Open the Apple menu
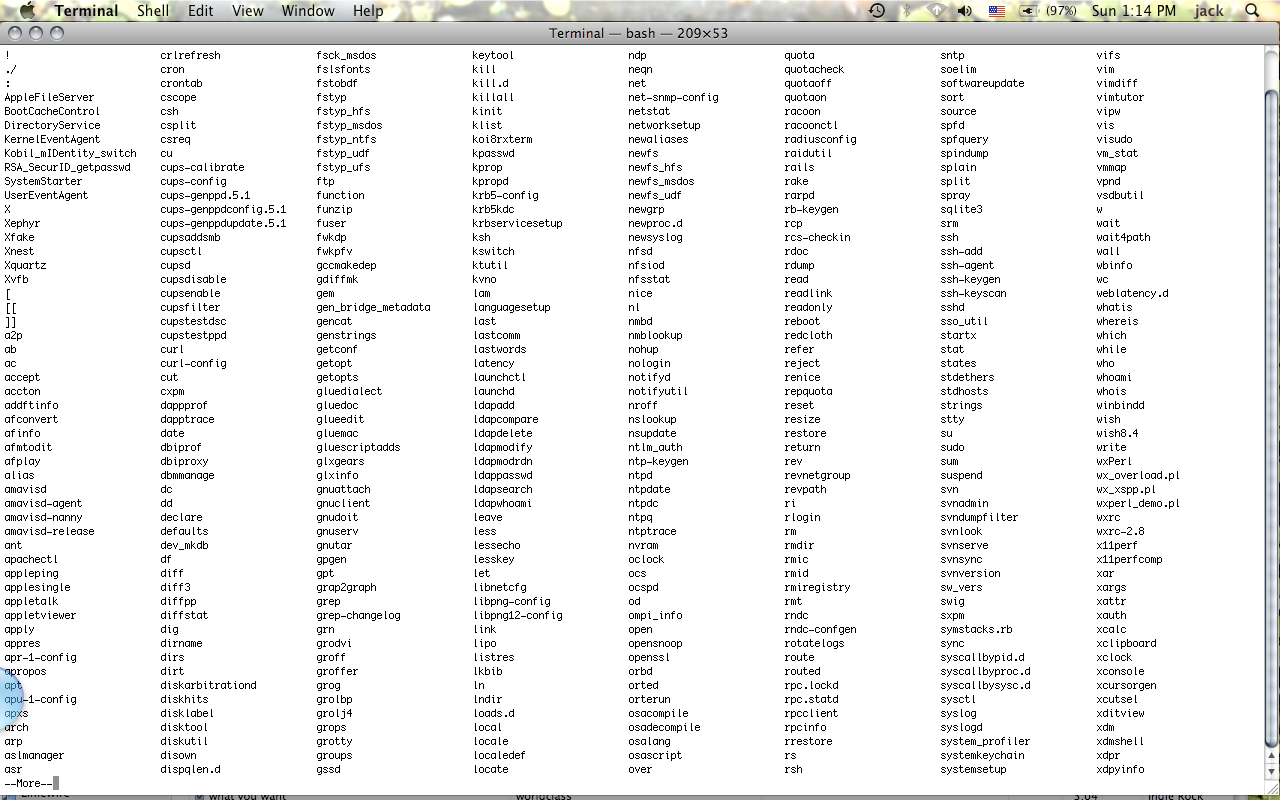Image resolution: width=1280 pixels, height=800 pixels. pos(25,11)
